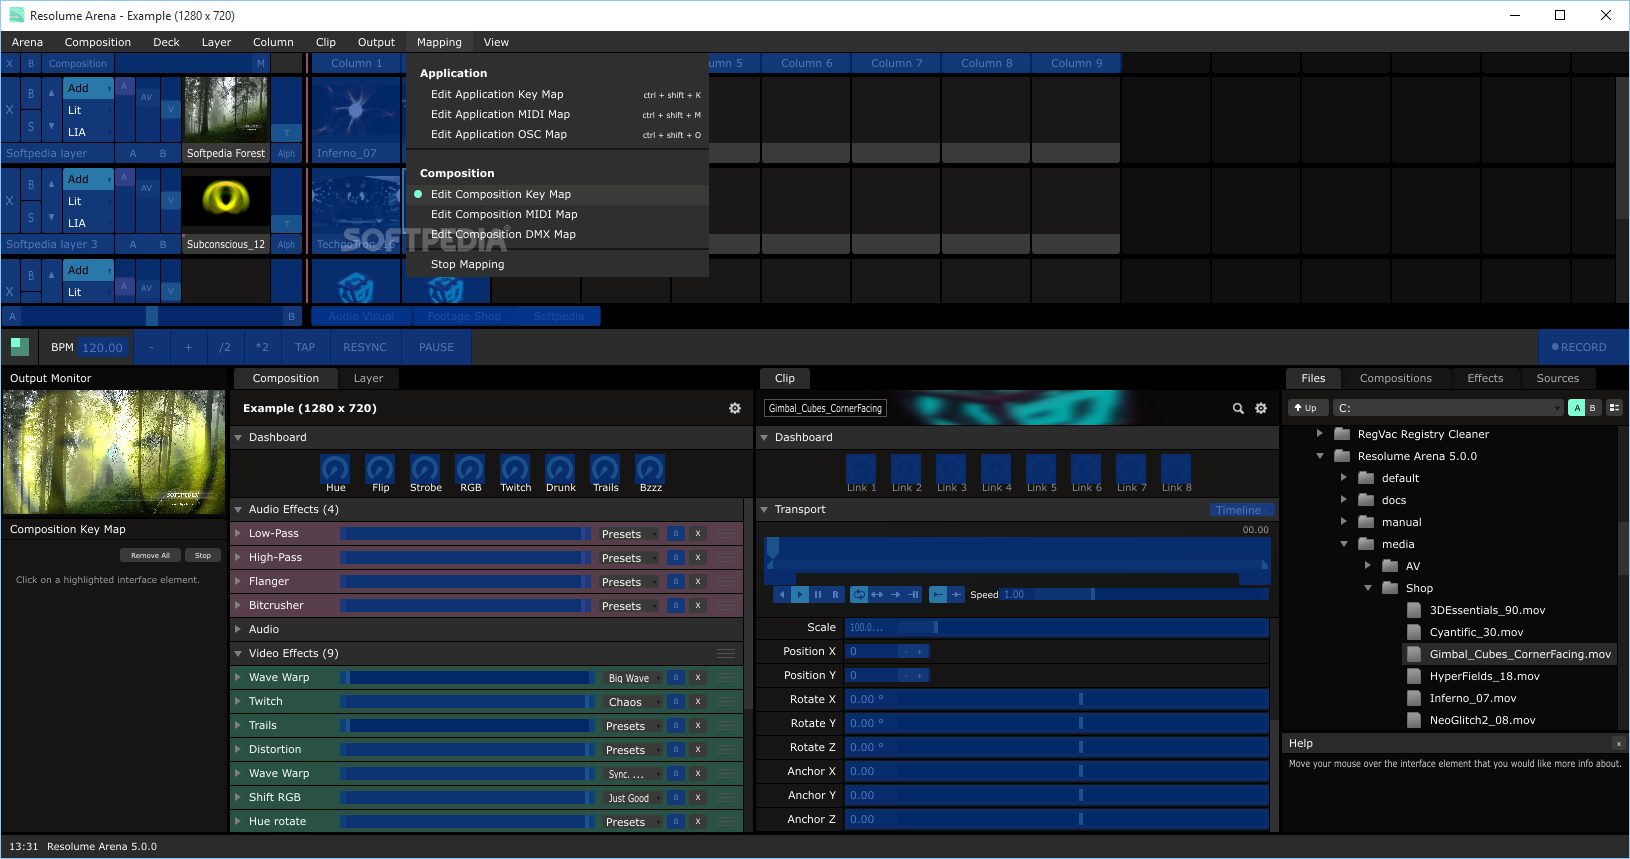
Task: Open Add blend mode dropdown on Softpedia layer
Action: click(x=88, y=88)
